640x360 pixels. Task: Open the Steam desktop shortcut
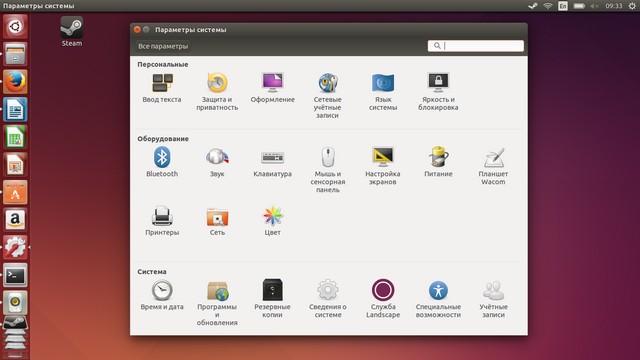72,31
